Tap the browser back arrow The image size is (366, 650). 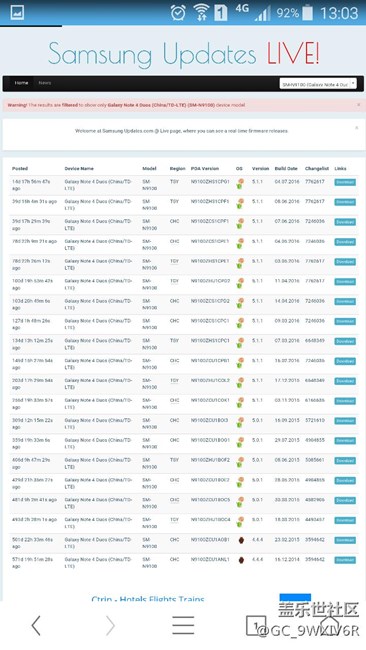[x=36, y=625]
